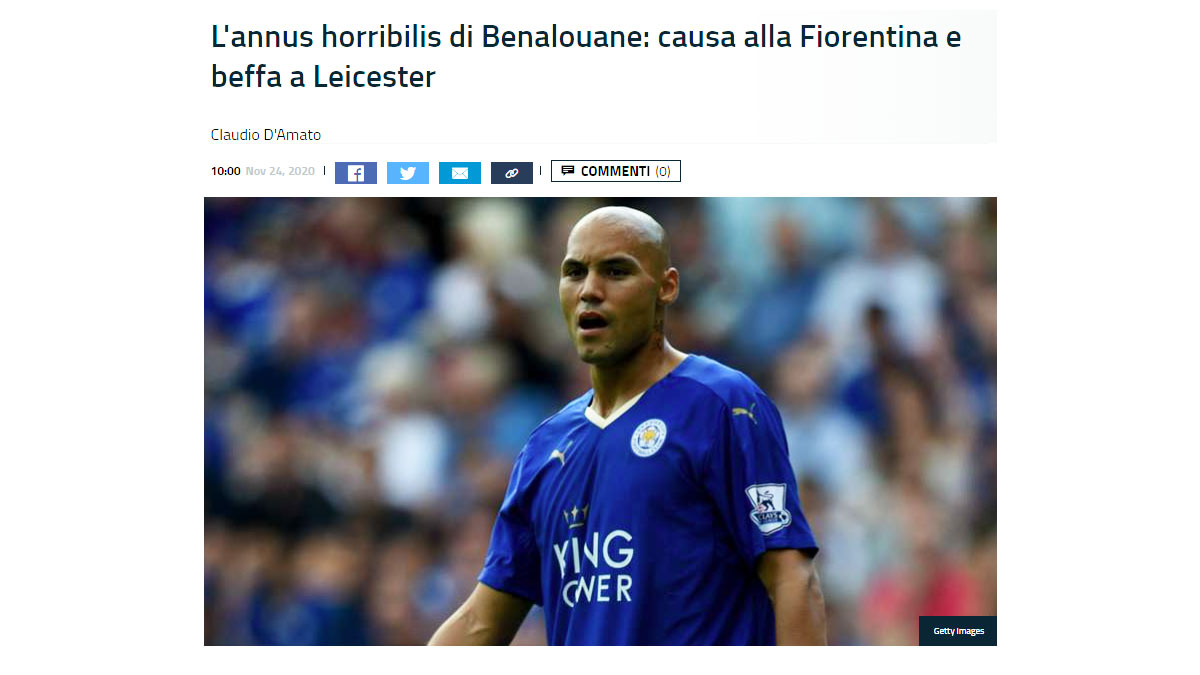Click the speech bubble icon beside COMMENTI
The height and width of the screenshot is (675, 1200).
(x=568, y=171)
